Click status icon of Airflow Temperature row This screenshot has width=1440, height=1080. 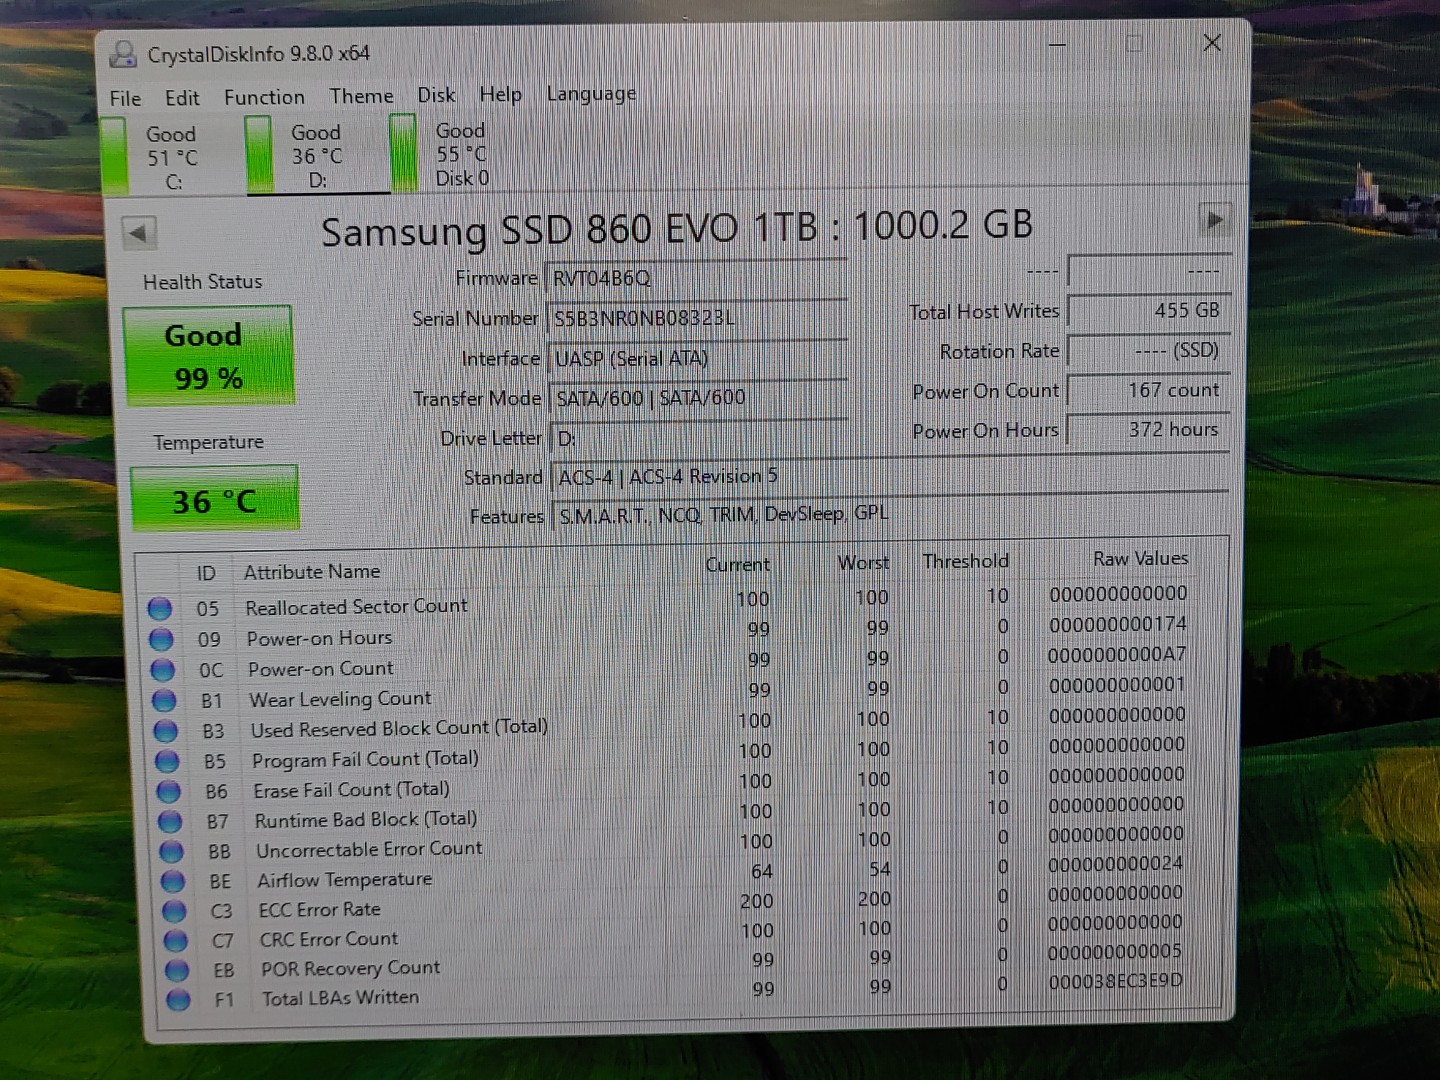(174, 881)
